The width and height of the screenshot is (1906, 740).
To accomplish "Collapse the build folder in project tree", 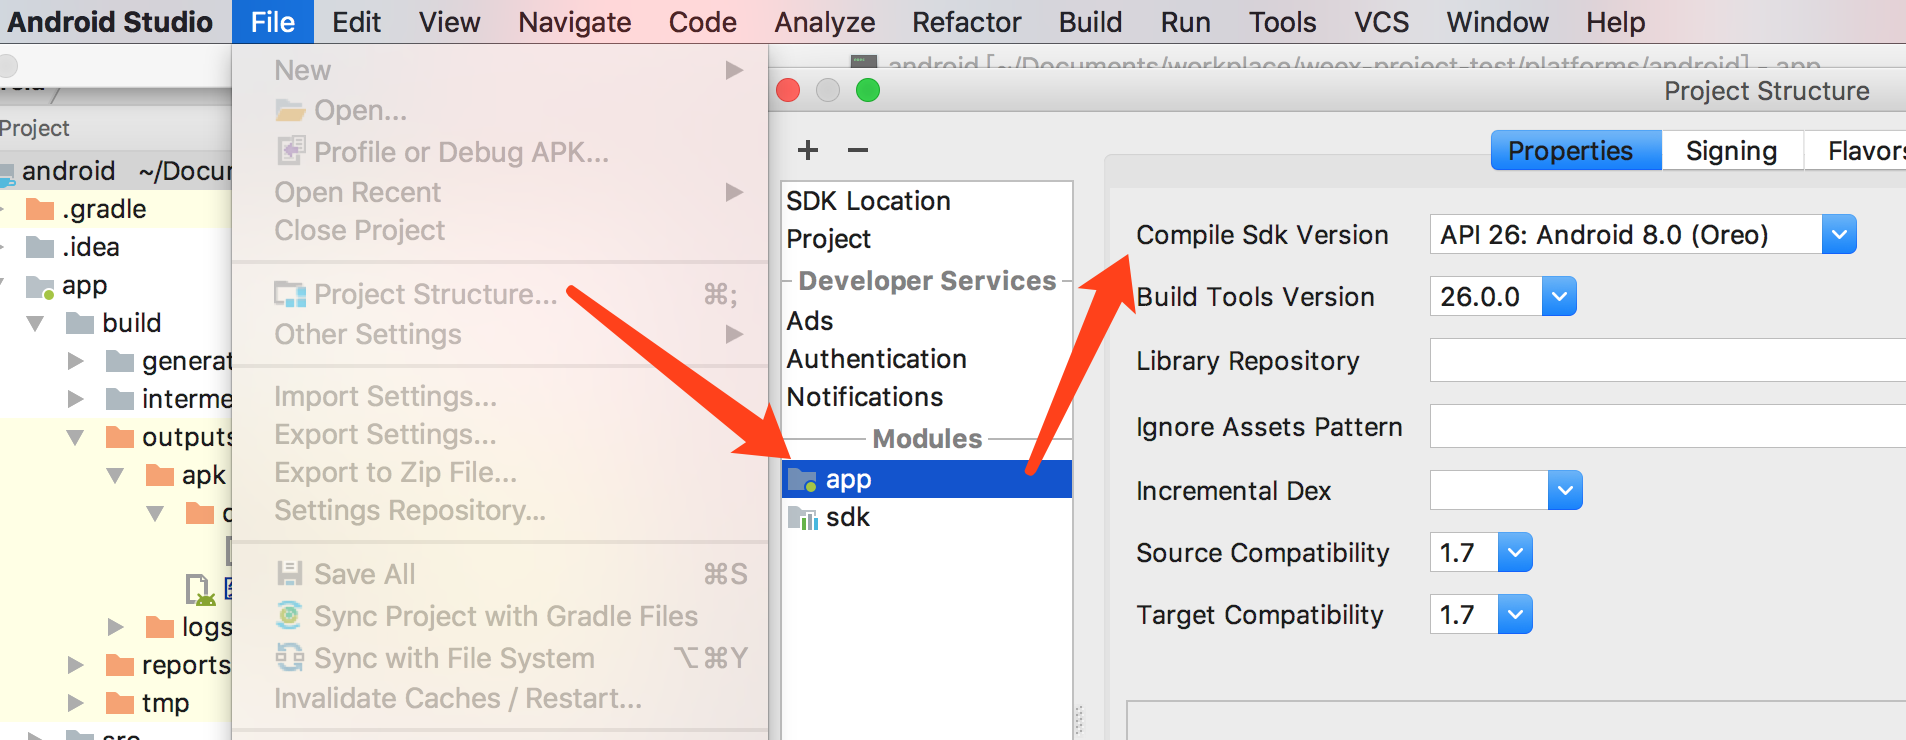I will pyautogui.click(x=36, y=323).
